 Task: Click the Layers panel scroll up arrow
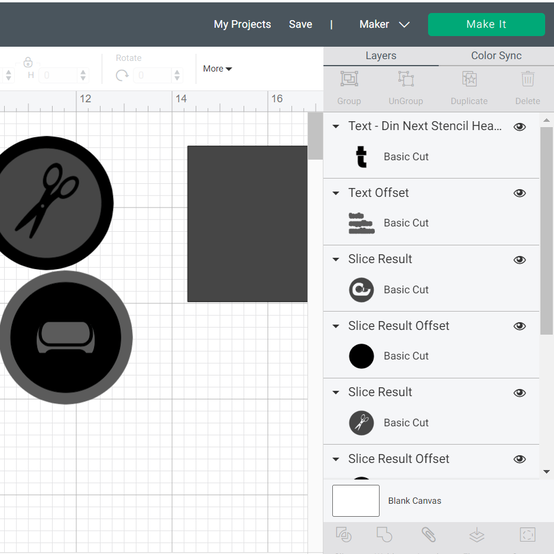(547, 120)
